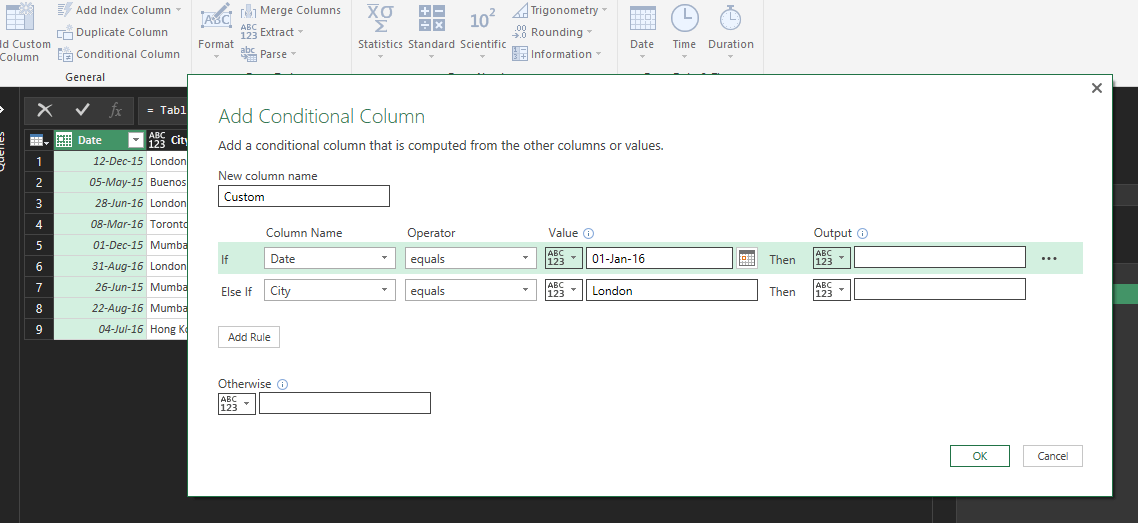Click the If row output field
The image size is (1138, 523).
tap(940, 258)
